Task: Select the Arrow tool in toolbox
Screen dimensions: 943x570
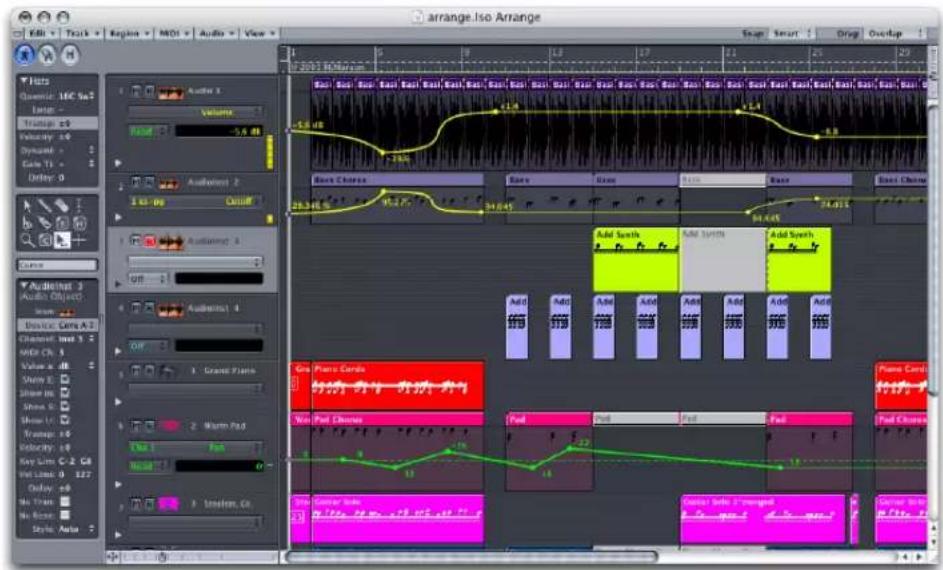Action: point(27,206)
